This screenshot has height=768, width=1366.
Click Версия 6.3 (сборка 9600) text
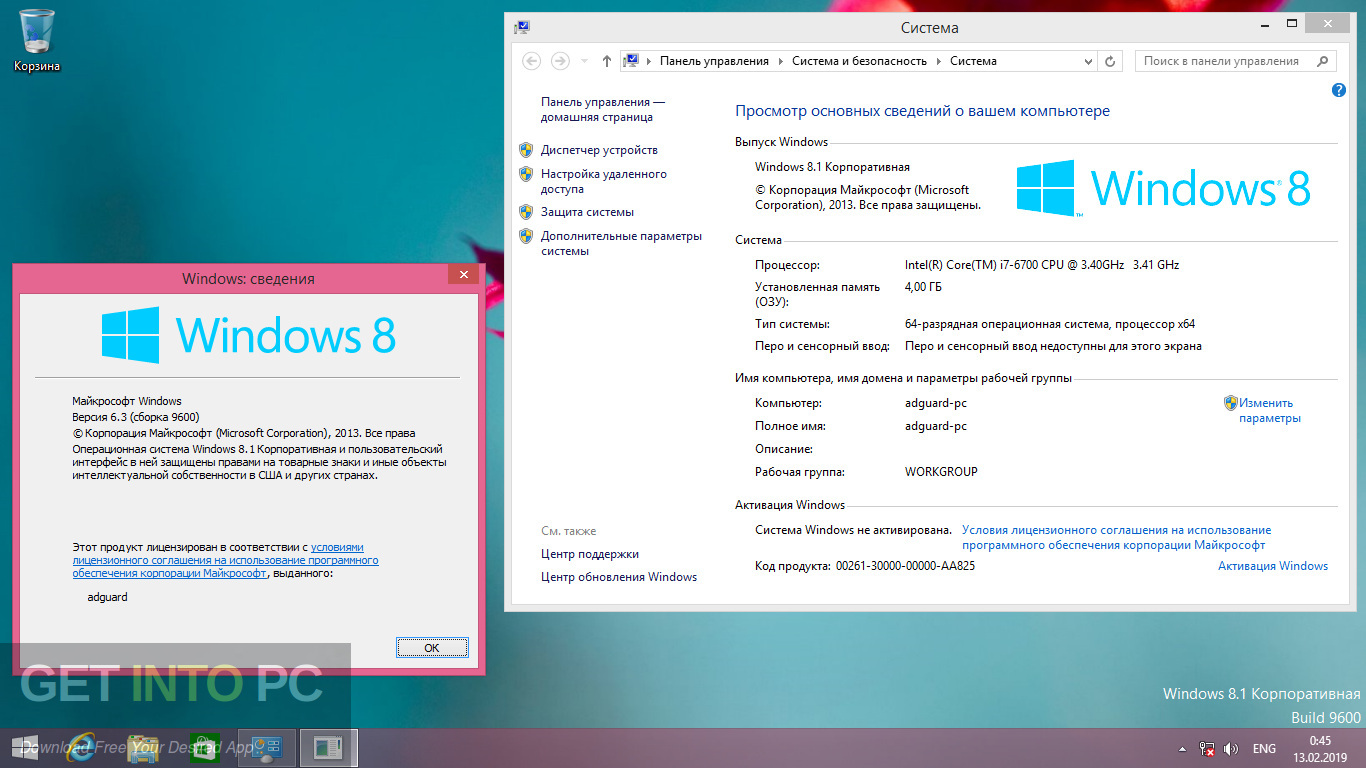click(x=136, y=417)
